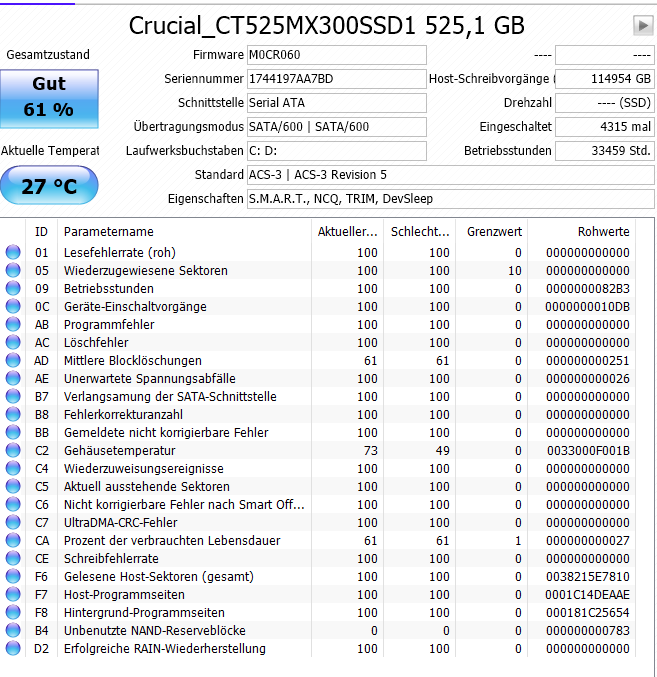The image size is (657, 677).
Task: Click the status orb for Gemeldete nicht korrigierbare Fehler
Action: pyautogui.click(x=13, y=432)
